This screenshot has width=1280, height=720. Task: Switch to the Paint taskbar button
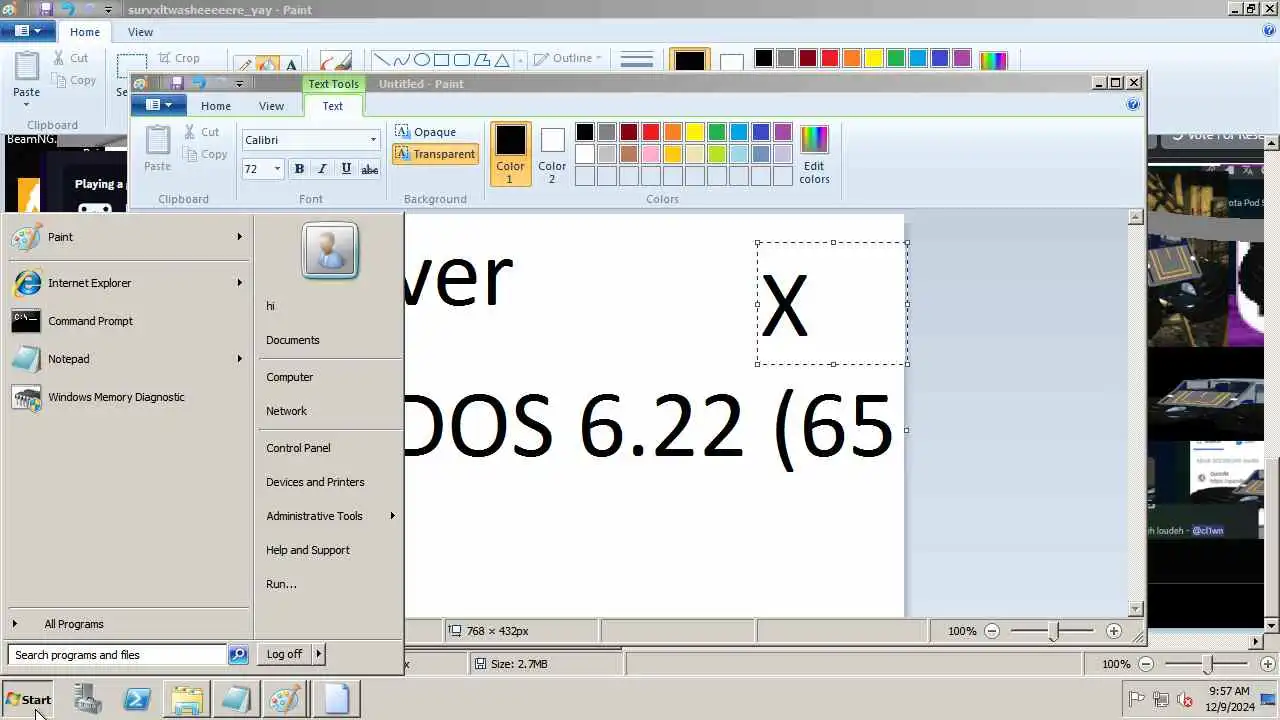284,699
